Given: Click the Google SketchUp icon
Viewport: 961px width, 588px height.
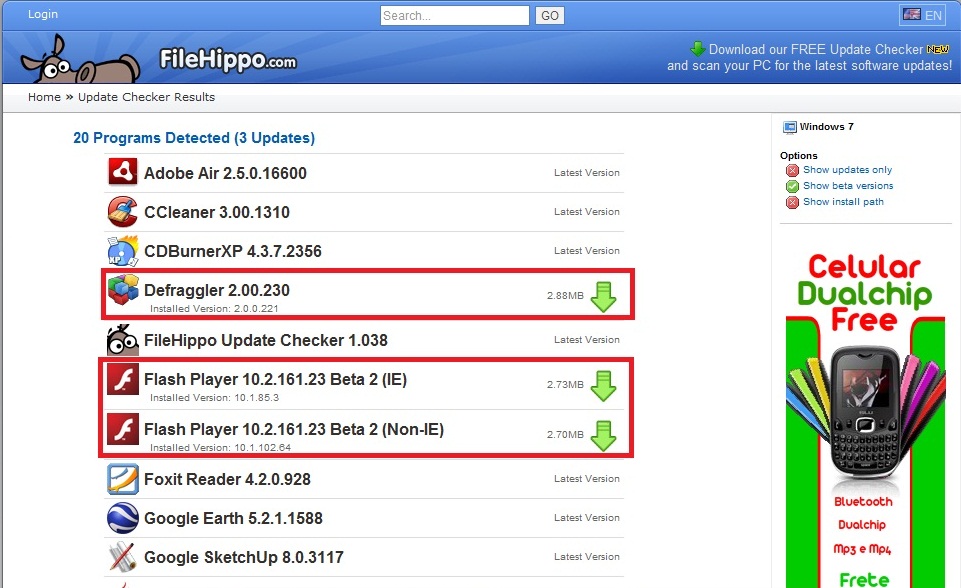Looking at the screenshot, I should (123, 557).
